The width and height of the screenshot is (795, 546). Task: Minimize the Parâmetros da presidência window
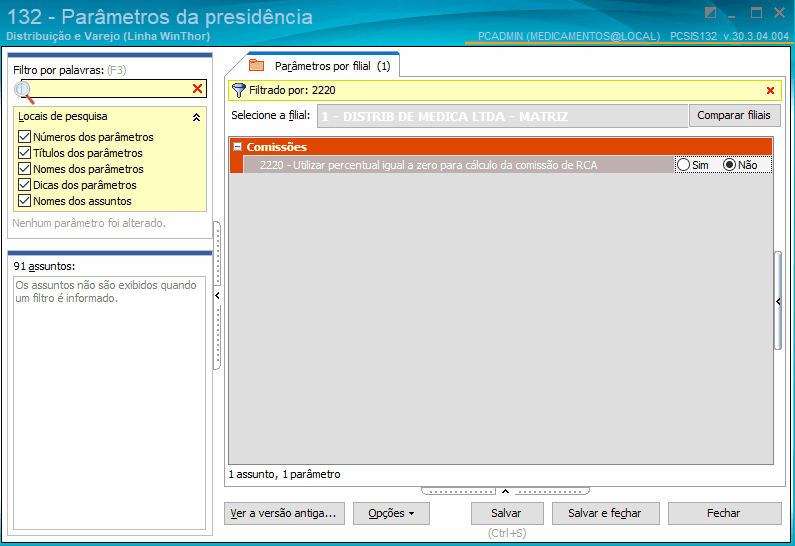(x=731, y=14)
